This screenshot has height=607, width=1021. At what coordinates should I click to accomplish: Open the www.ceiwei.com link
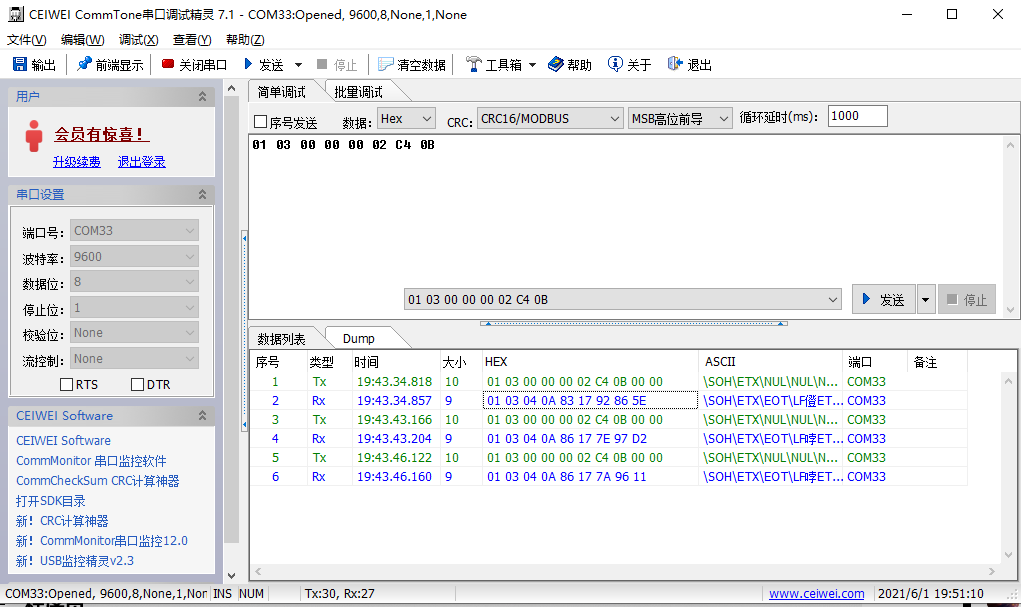click(816, 592)
